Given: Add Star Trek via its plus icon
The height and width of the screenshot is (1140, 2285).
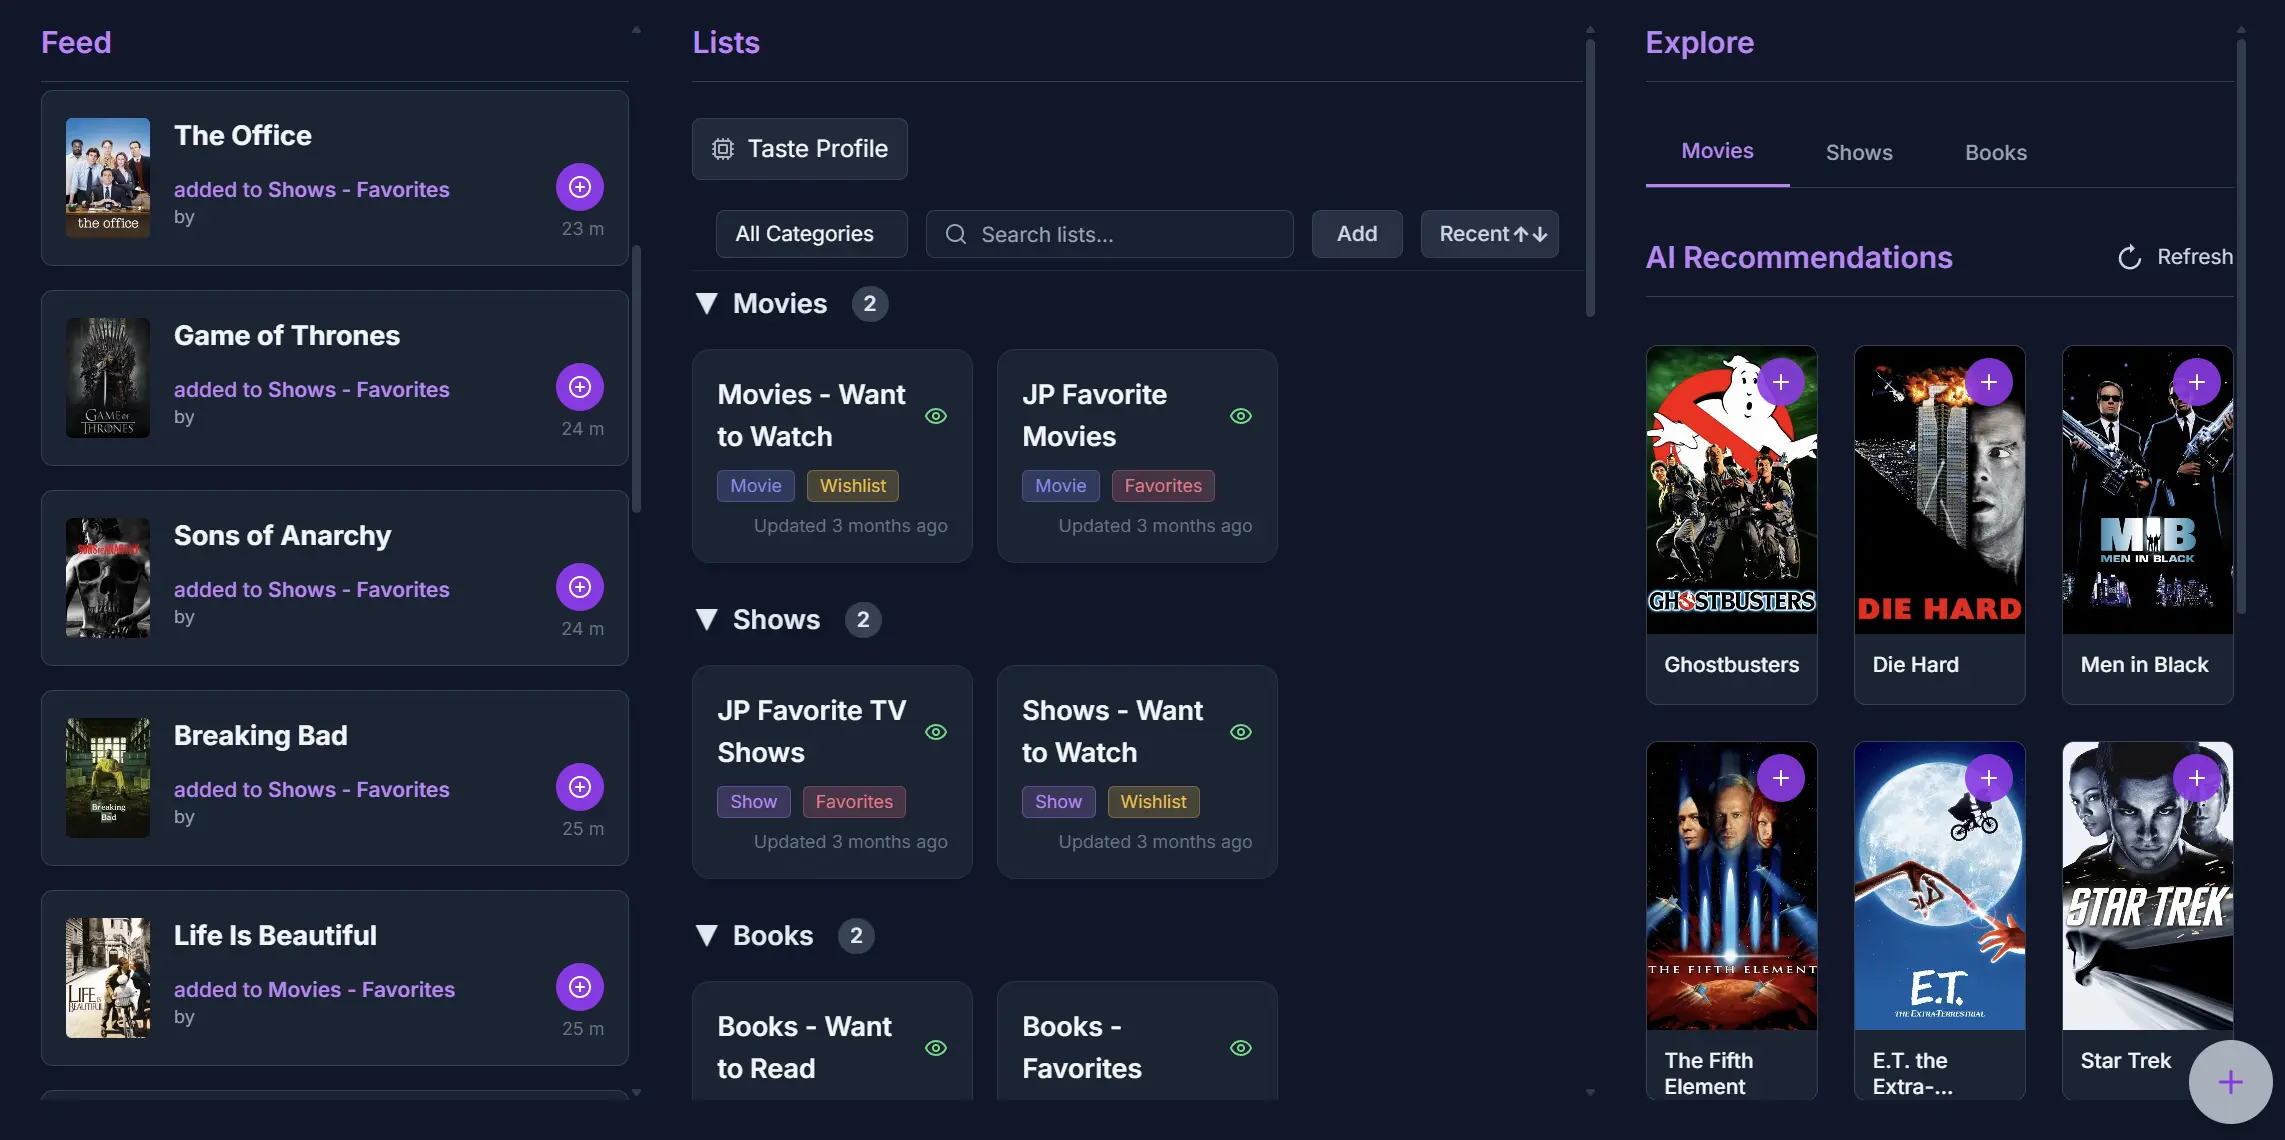Looking at the screenshot, I should 2198,779.
